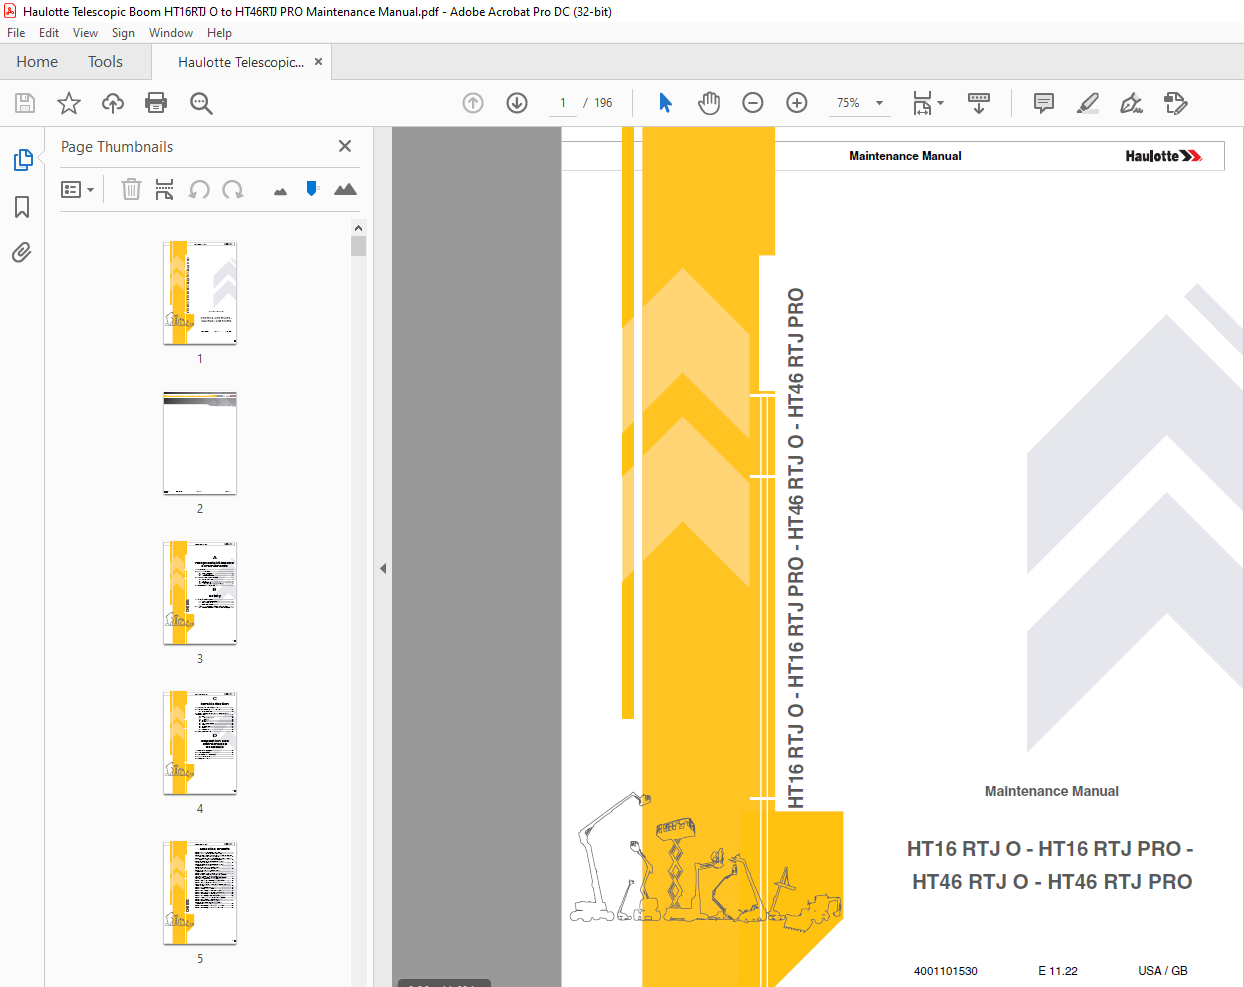This screenshot has height=987, width=1244.
Task: Open the Window menu
Action: point(171,33)
